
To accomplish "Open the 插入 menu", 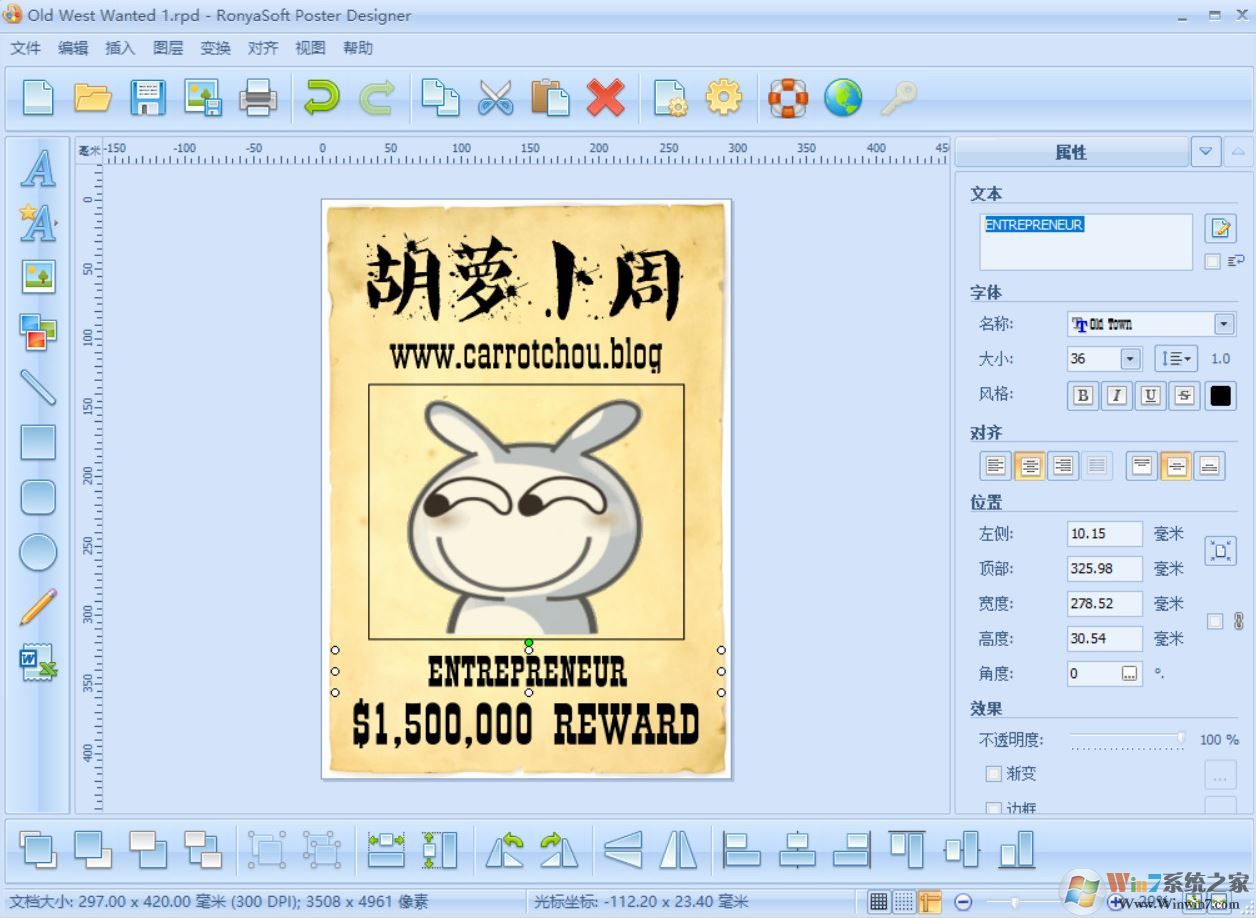I will [119, 47].
